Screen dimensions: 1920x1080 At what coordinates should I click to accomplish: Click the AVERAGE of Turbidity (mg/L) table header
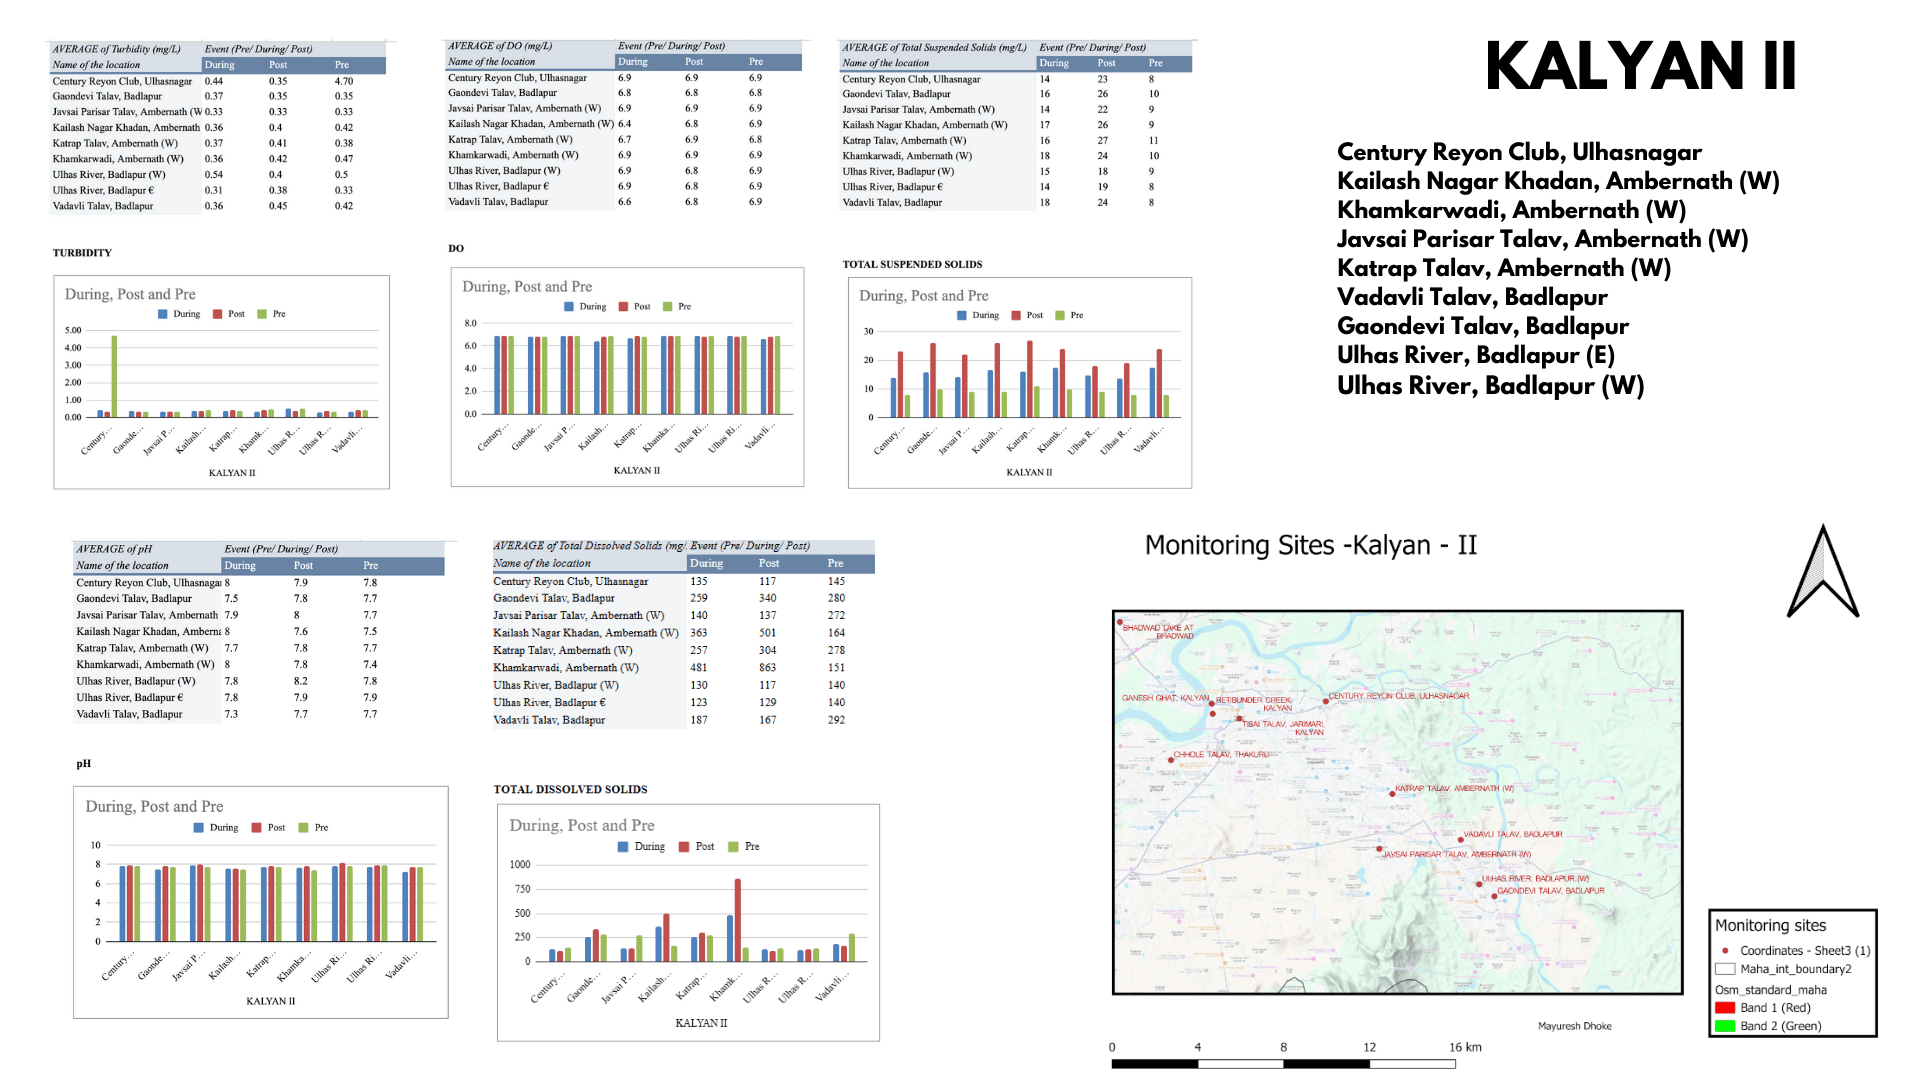click(116, 49)
